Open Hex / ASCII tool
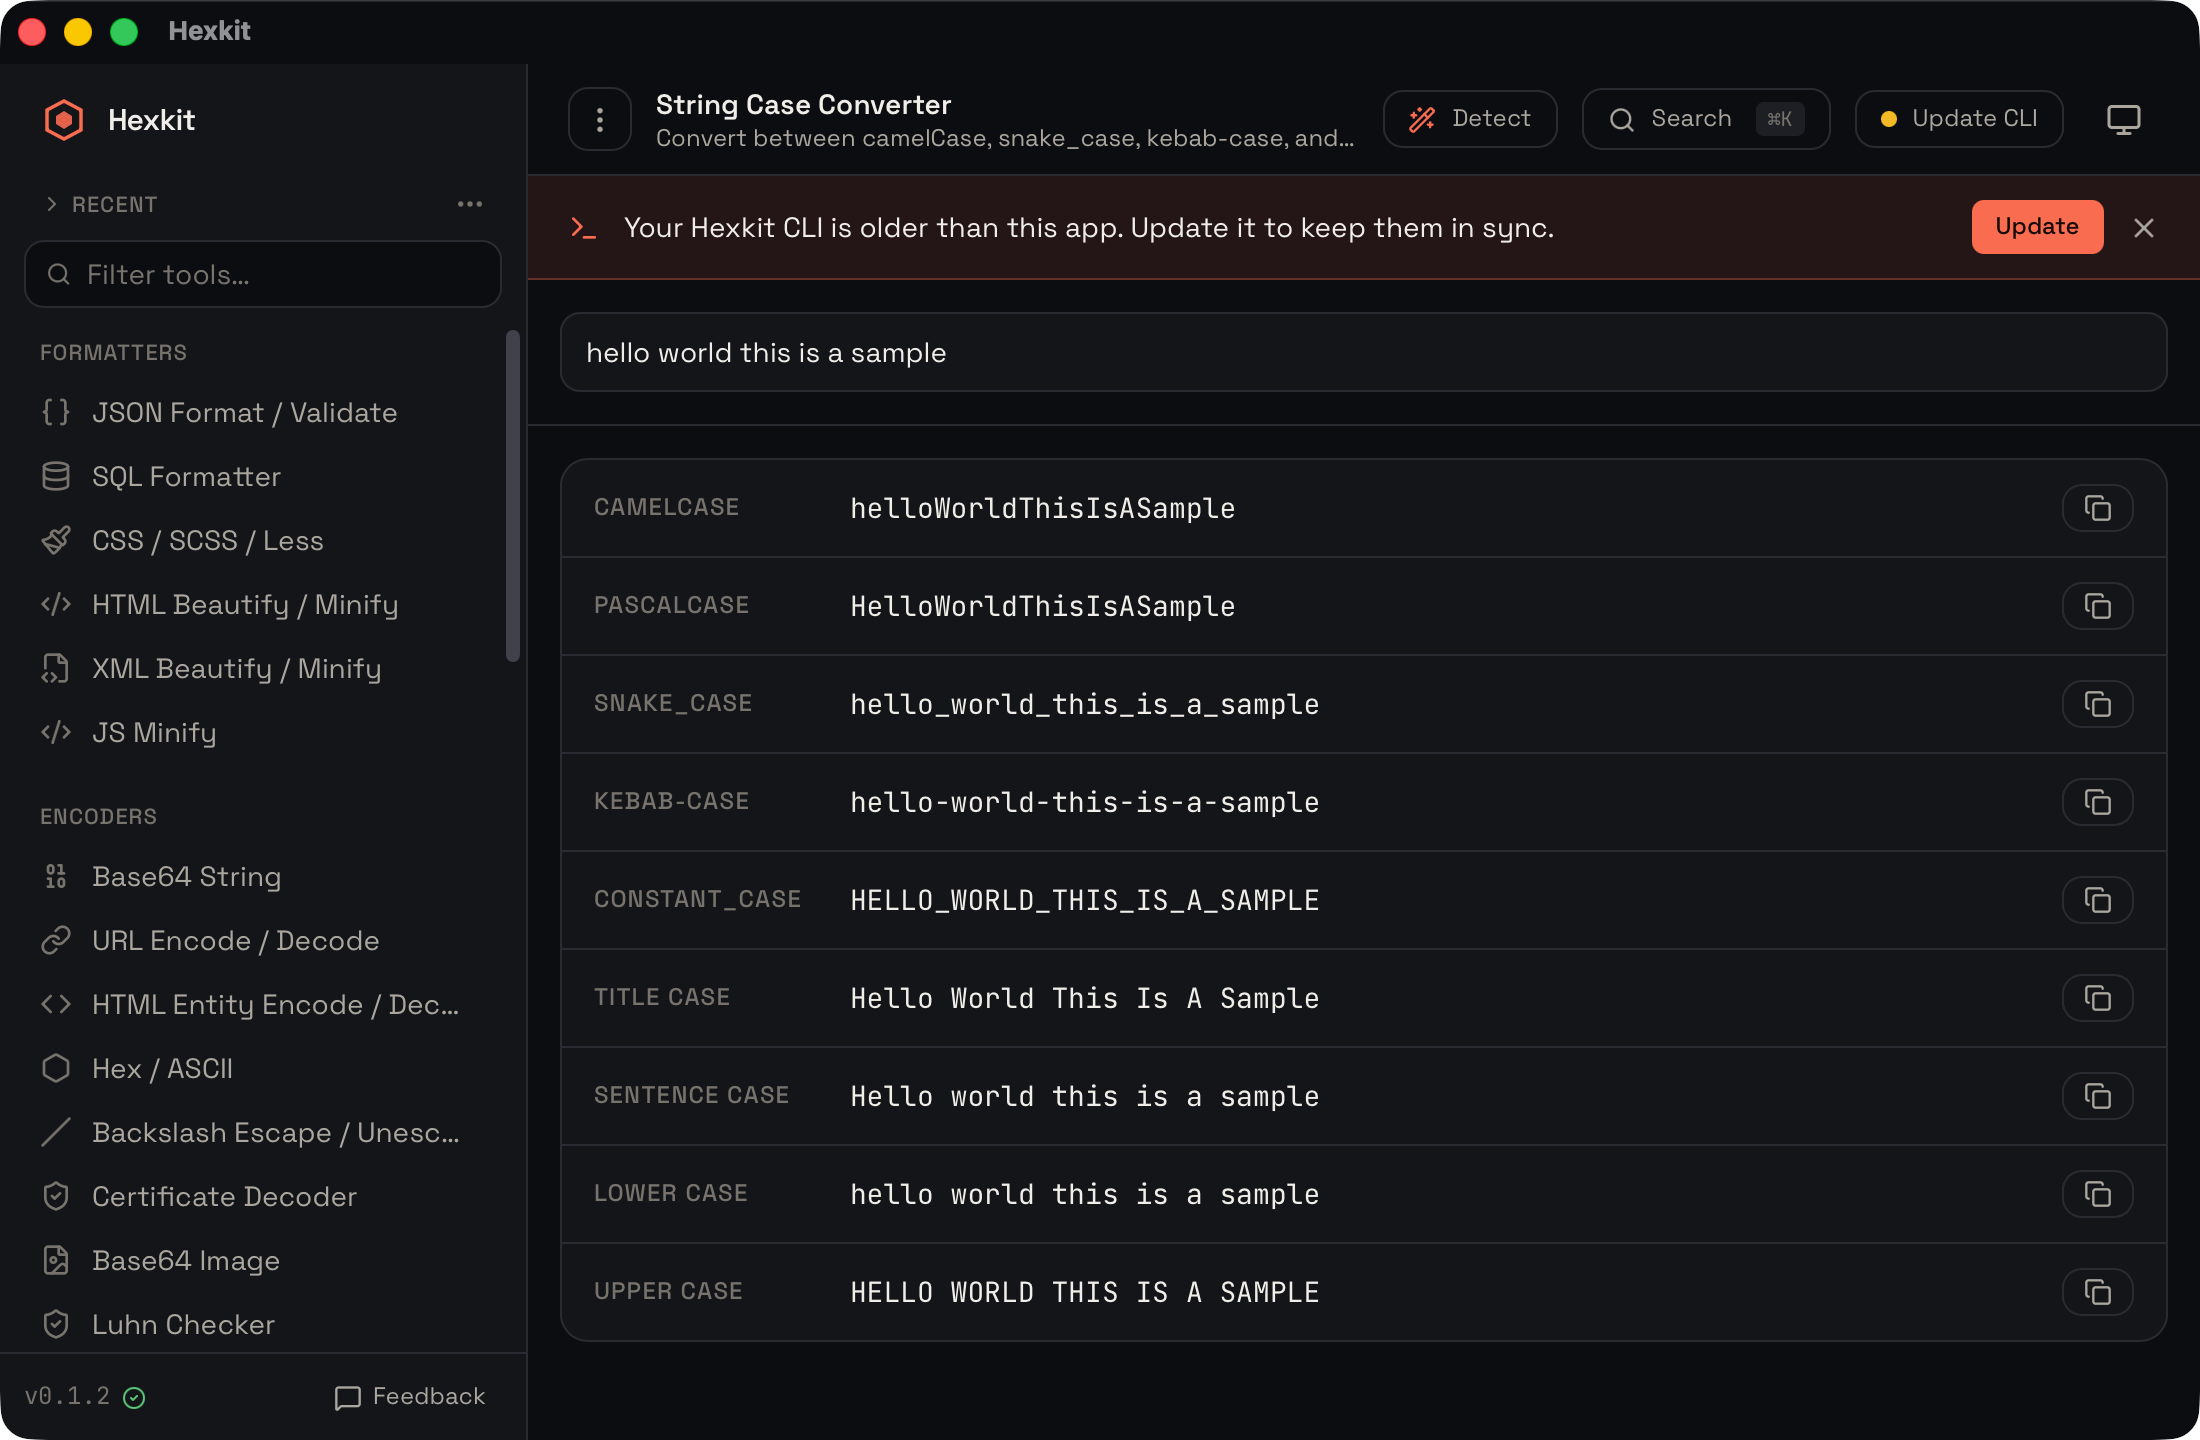2200x1440 pixels. tap(262, 1069)
